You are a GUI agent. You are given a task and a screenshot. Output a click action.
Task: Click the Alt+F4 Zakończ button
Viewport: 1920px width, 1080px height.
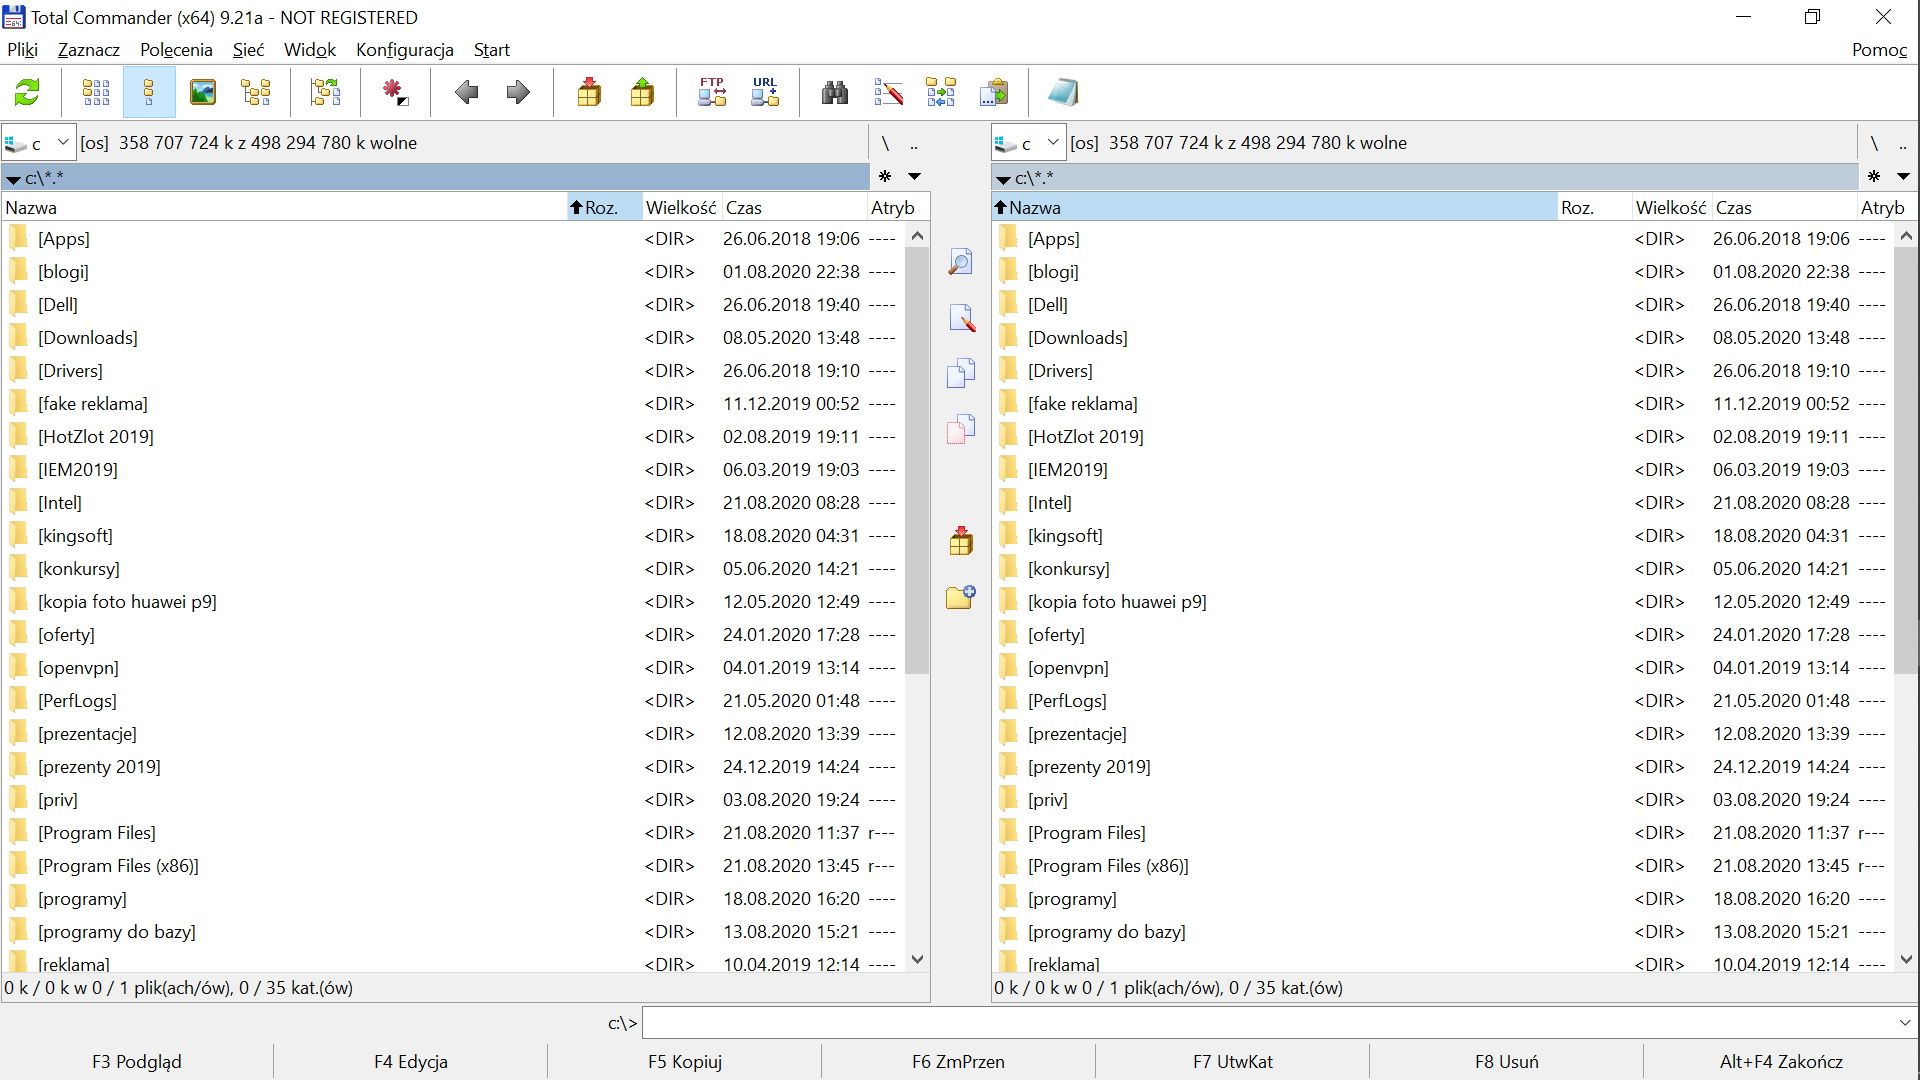tap(1782, 1062)
